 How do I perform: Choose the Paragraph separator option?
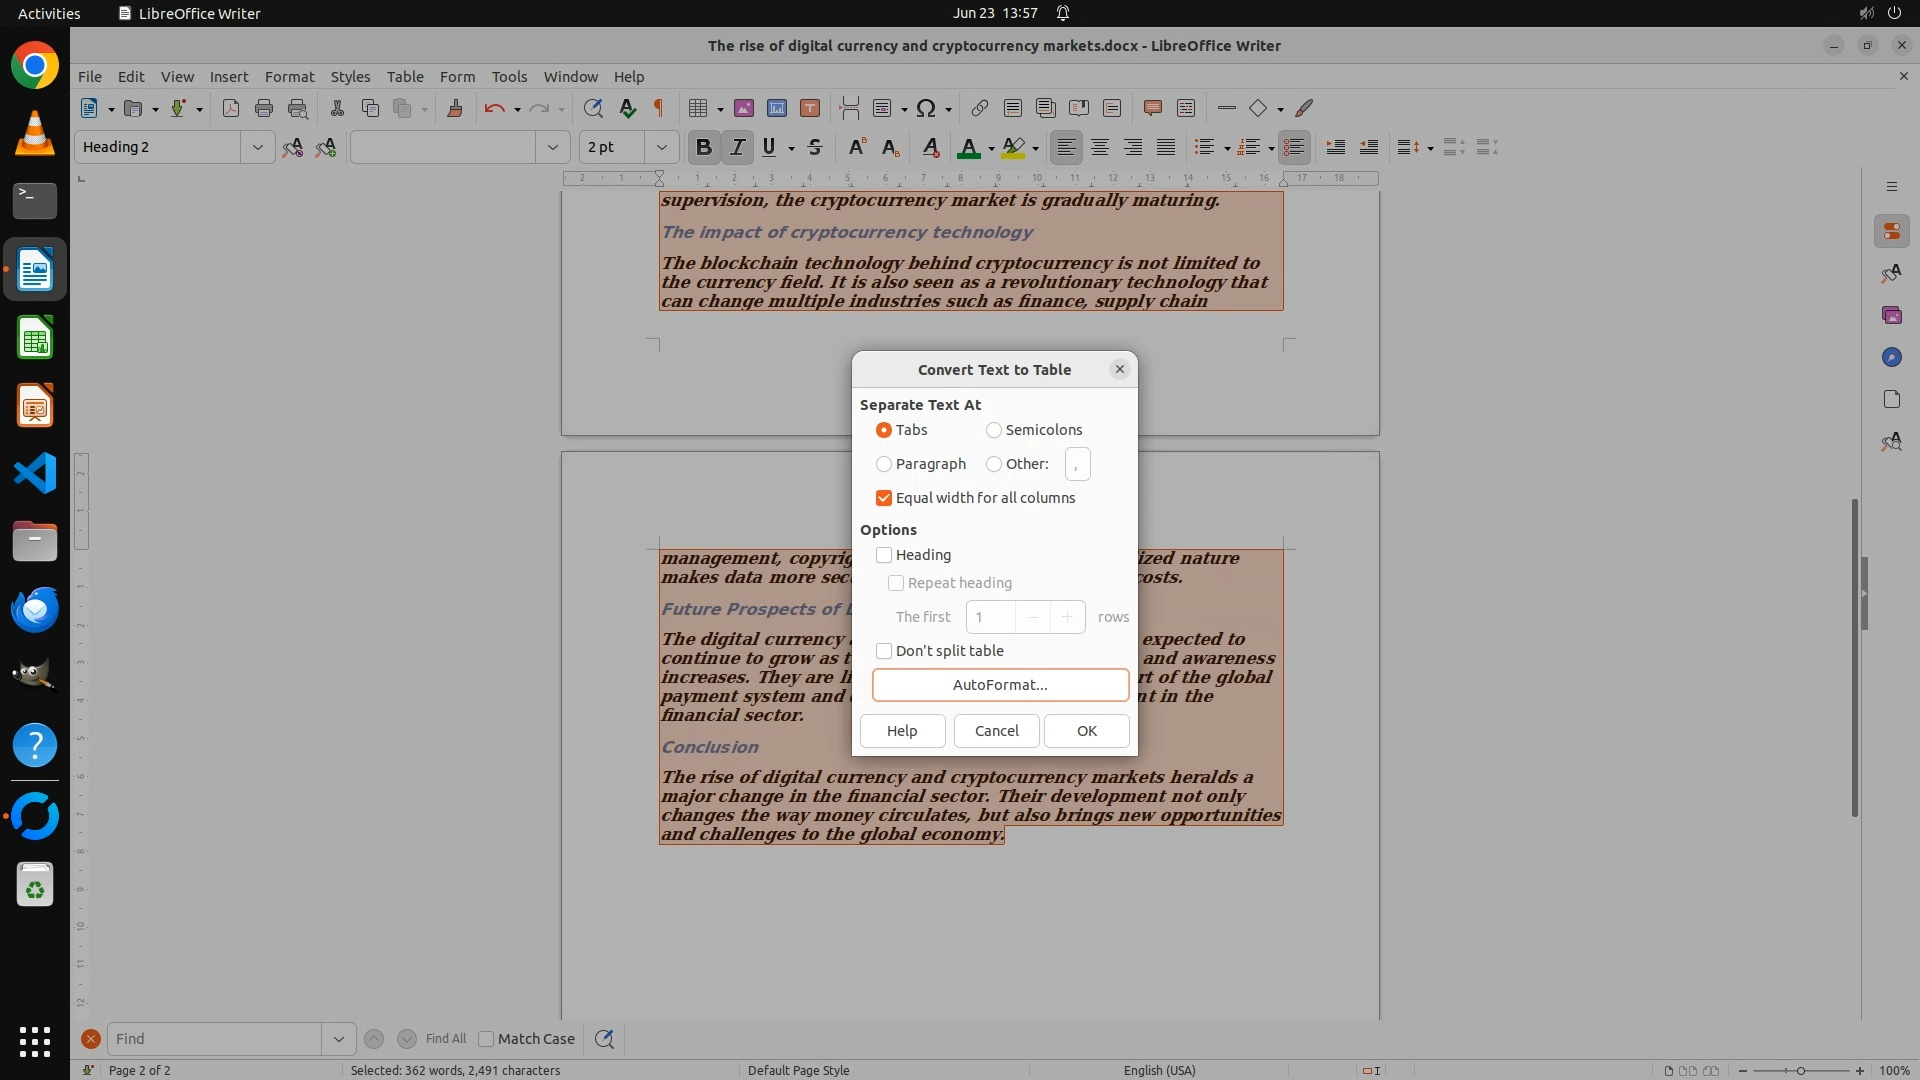pyautogui.click(x=884, y=464)
